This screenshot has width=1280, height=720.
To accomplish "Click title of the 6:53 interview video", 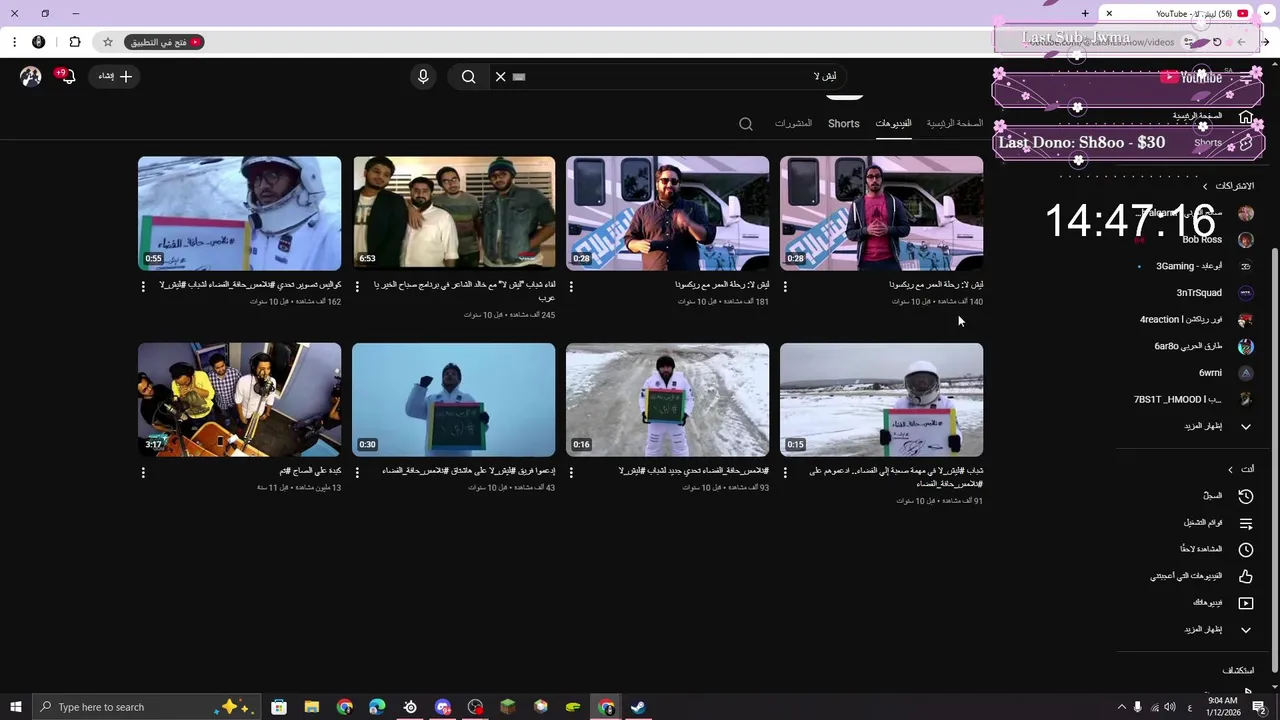I will [462, 291].
